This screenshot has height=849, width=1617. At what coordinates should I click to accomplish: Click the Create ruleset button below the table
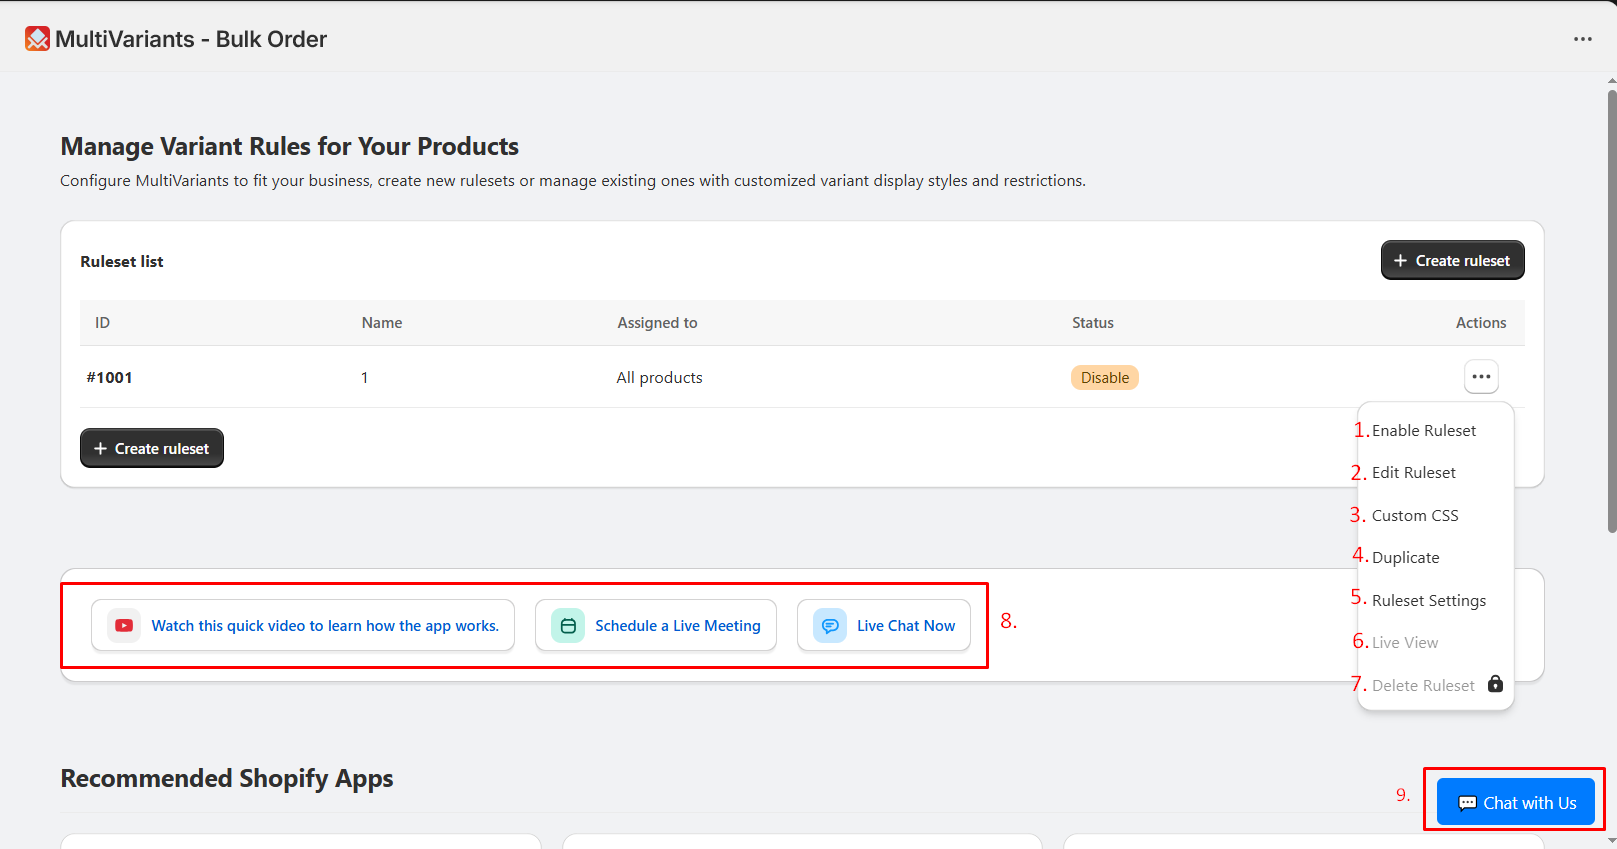(152, 448)
